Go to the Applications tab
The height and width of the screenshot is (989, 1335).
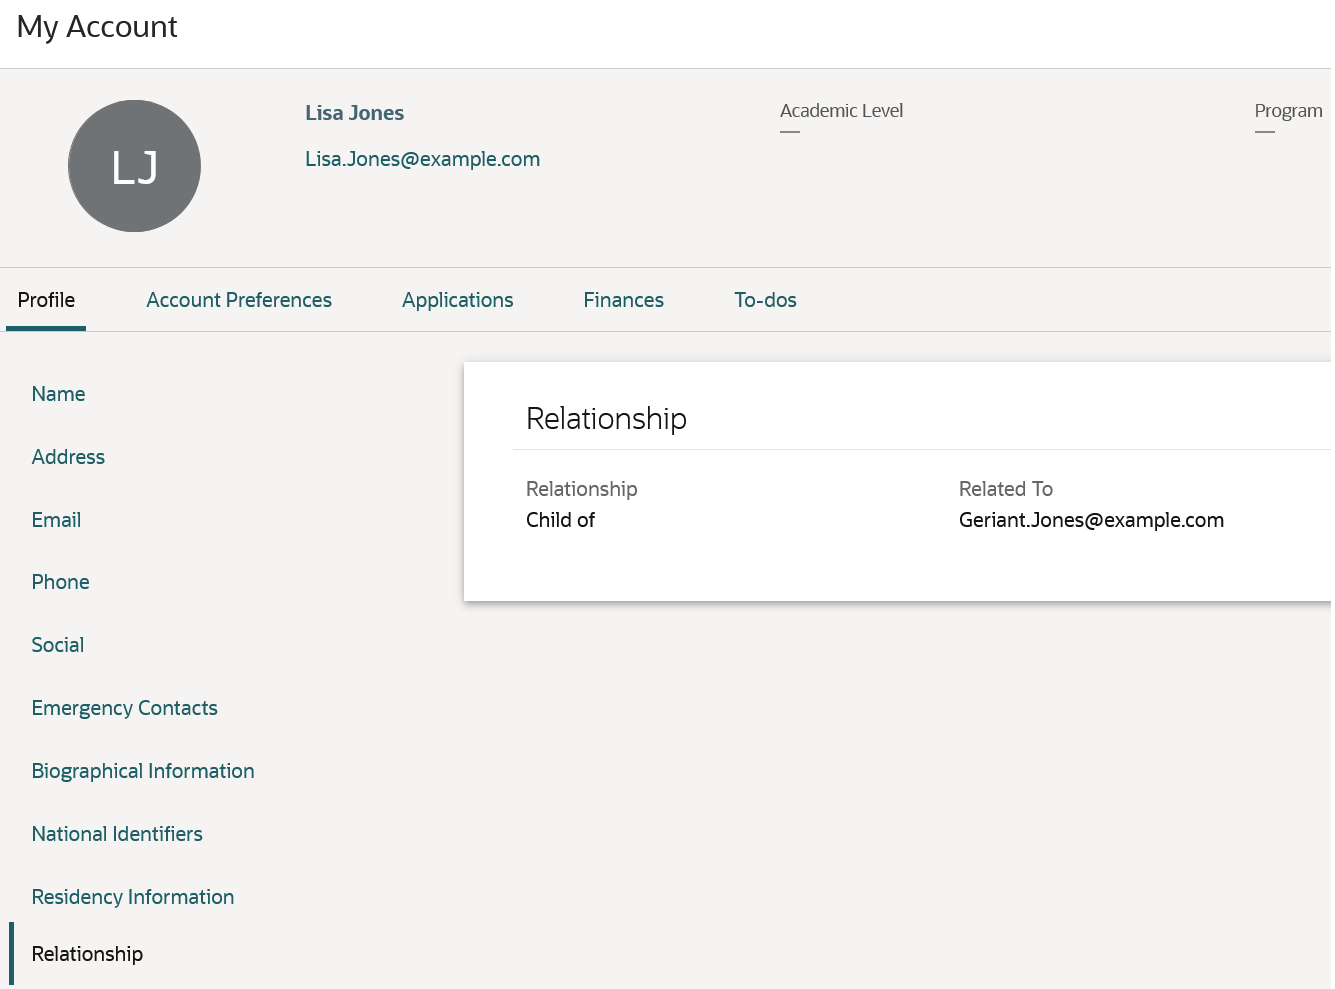457,300
